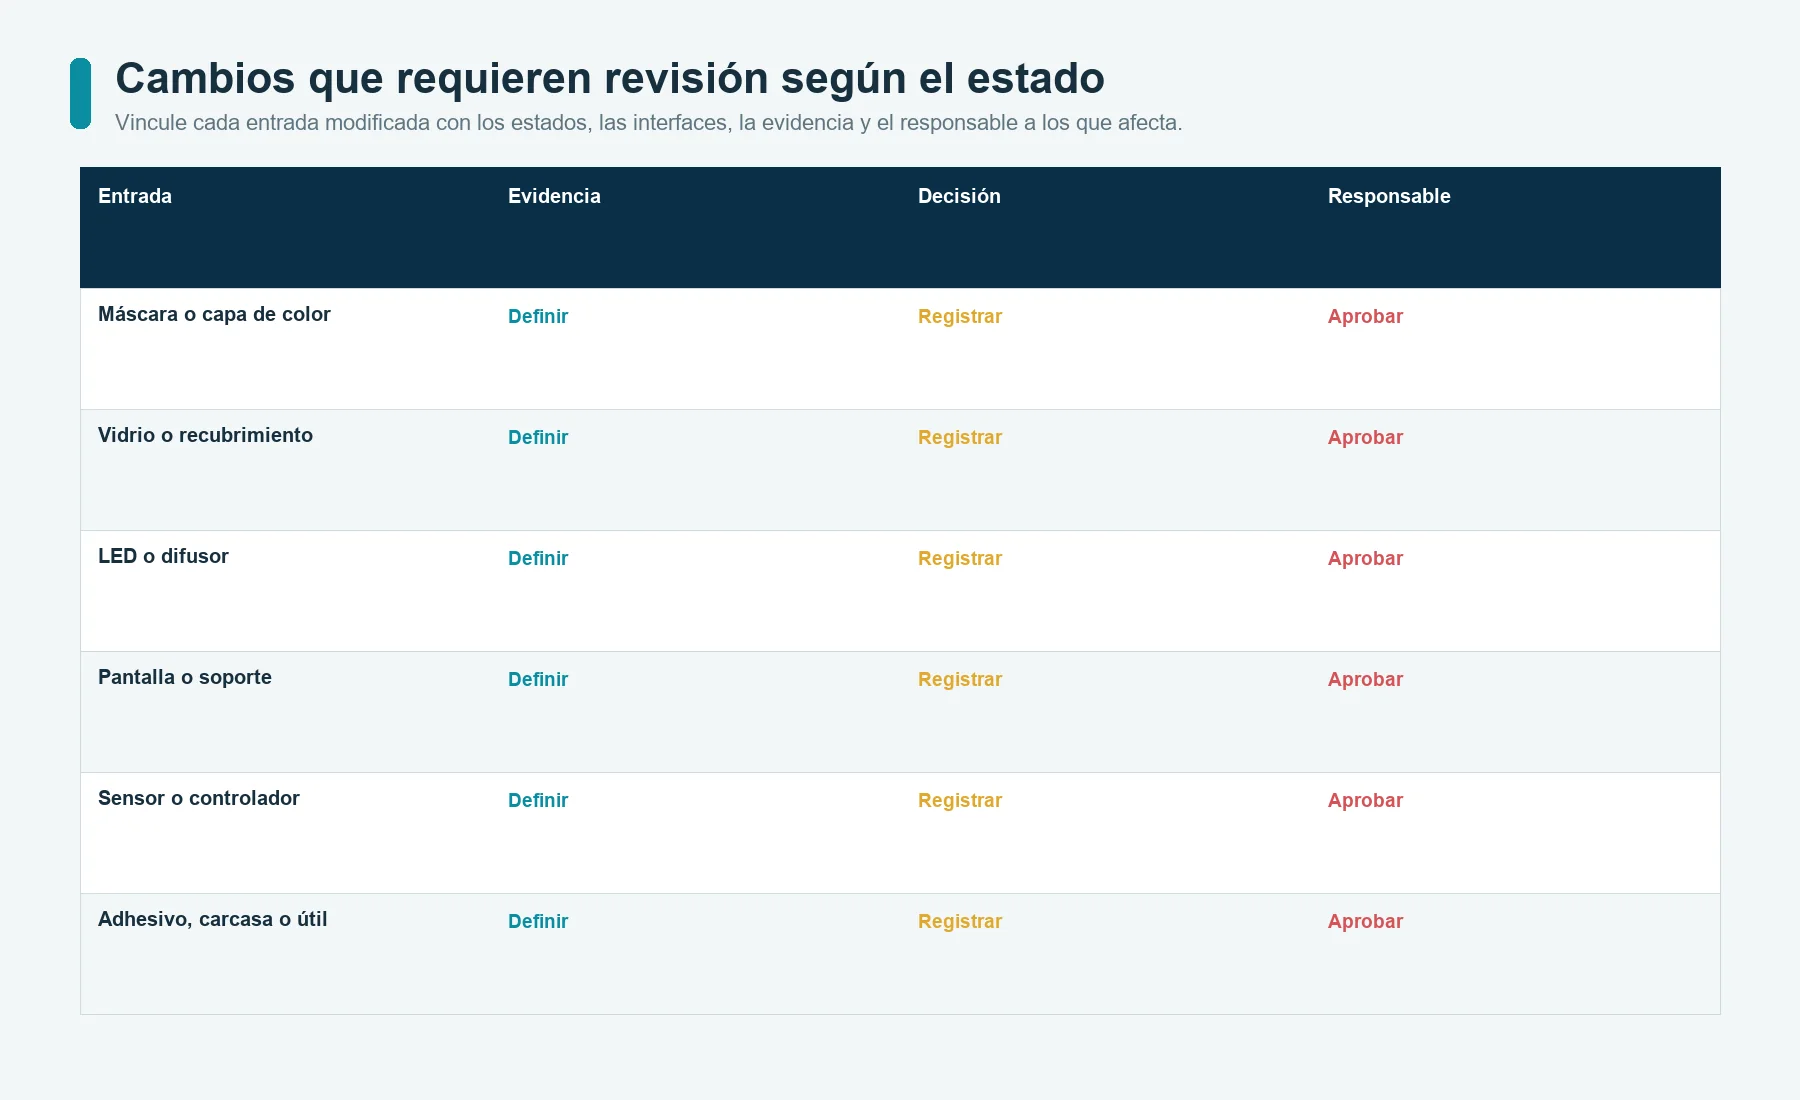Click 'Registrar' in Máscara o capa row
Screen dimensions: 1800x1100
pyautogui.click(x=960, y=316)
